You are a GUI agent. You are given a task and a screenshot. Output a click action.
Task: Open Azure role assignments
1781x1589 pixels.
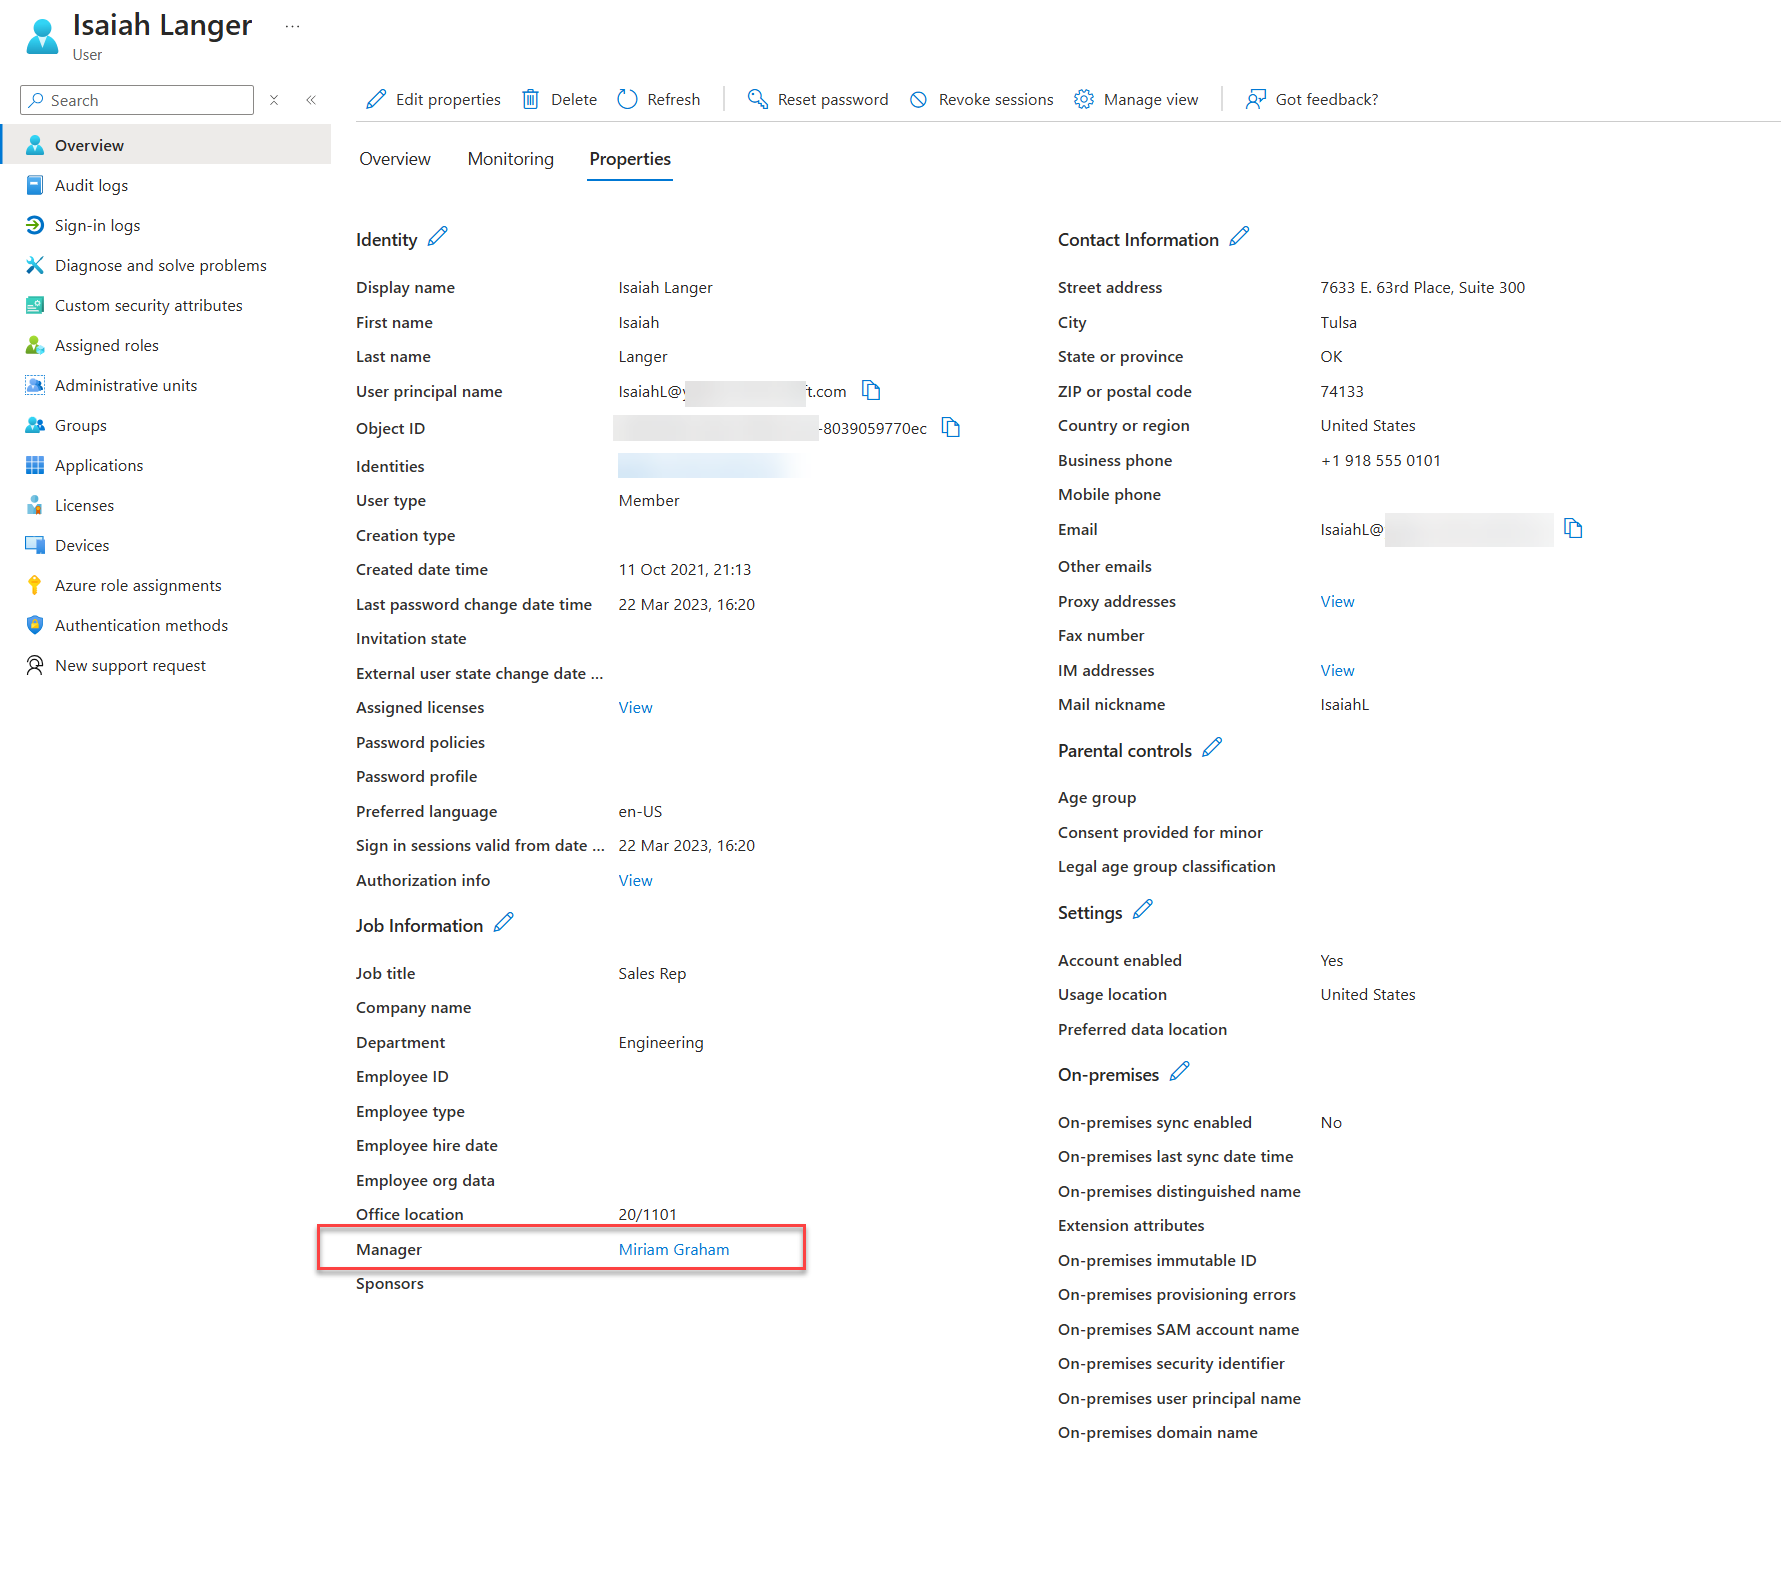[137, 585]
